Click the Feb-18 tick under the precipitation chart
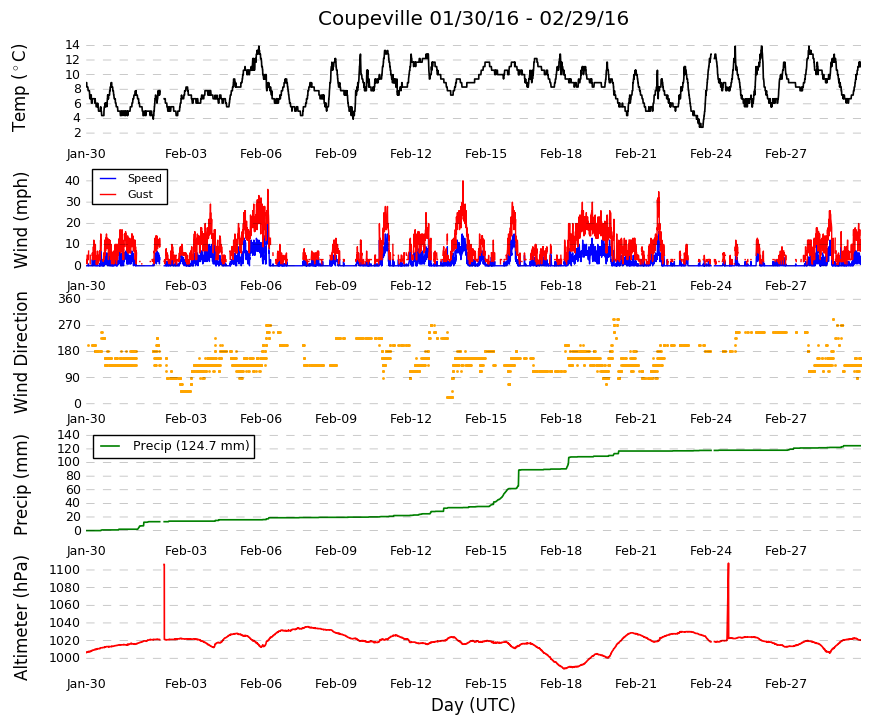The image size is (871, 725). tap(560, 551)
